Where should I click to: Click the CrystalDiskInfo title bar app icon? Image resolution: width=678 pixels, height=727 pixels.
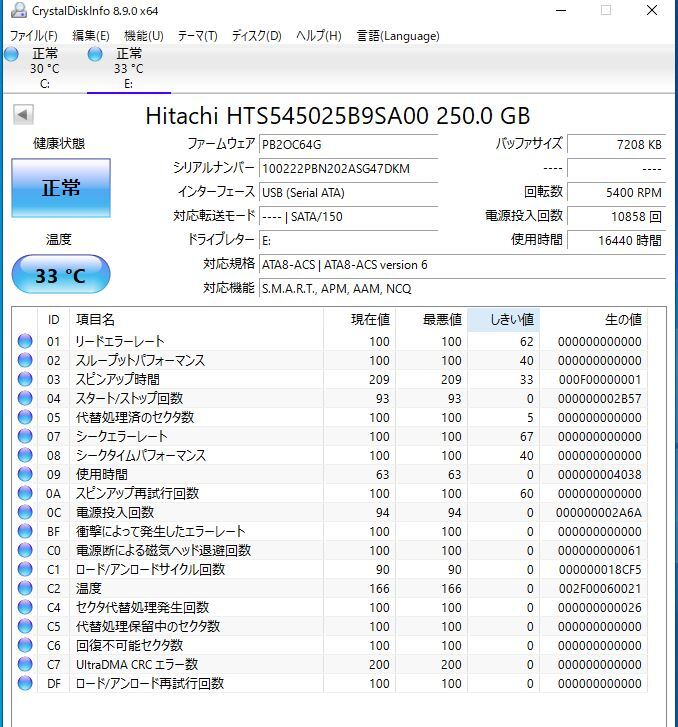coord(19,10)
